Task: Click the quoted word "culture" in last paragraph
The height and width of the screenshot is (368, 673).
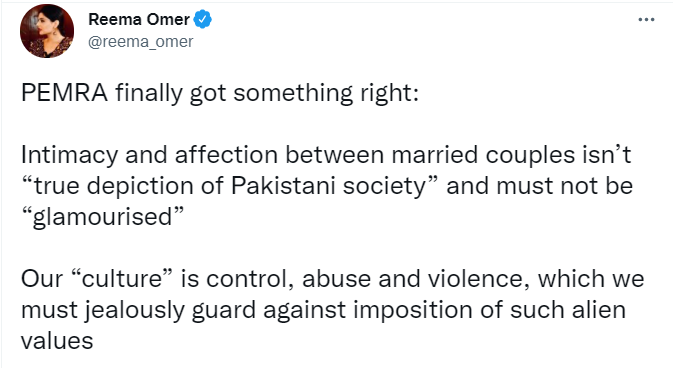Action: pos(121,279)
